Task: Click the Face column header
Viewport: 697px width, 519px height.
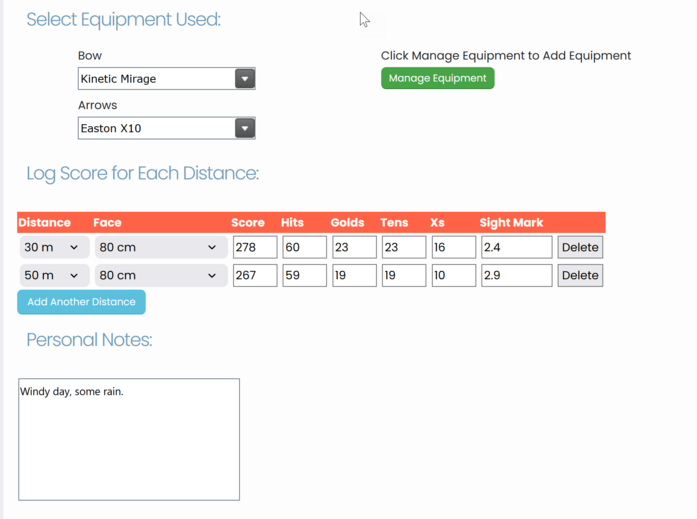Action: tap(107, 222)
